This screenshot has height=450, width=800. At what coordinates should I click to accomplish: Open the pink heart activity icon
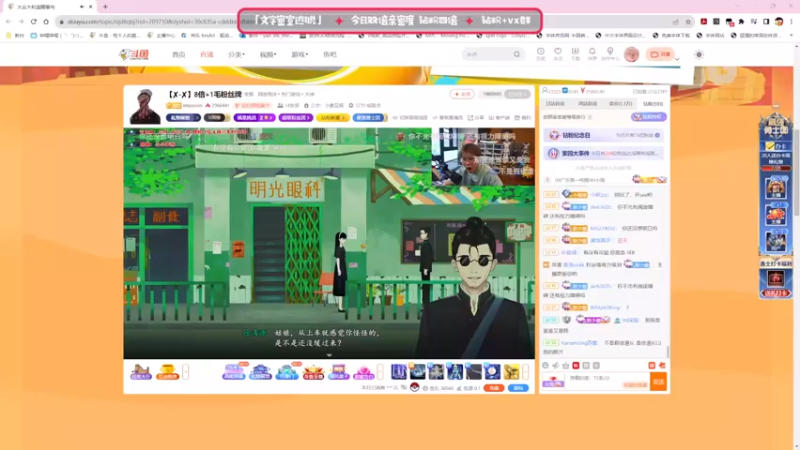[364, 372]
